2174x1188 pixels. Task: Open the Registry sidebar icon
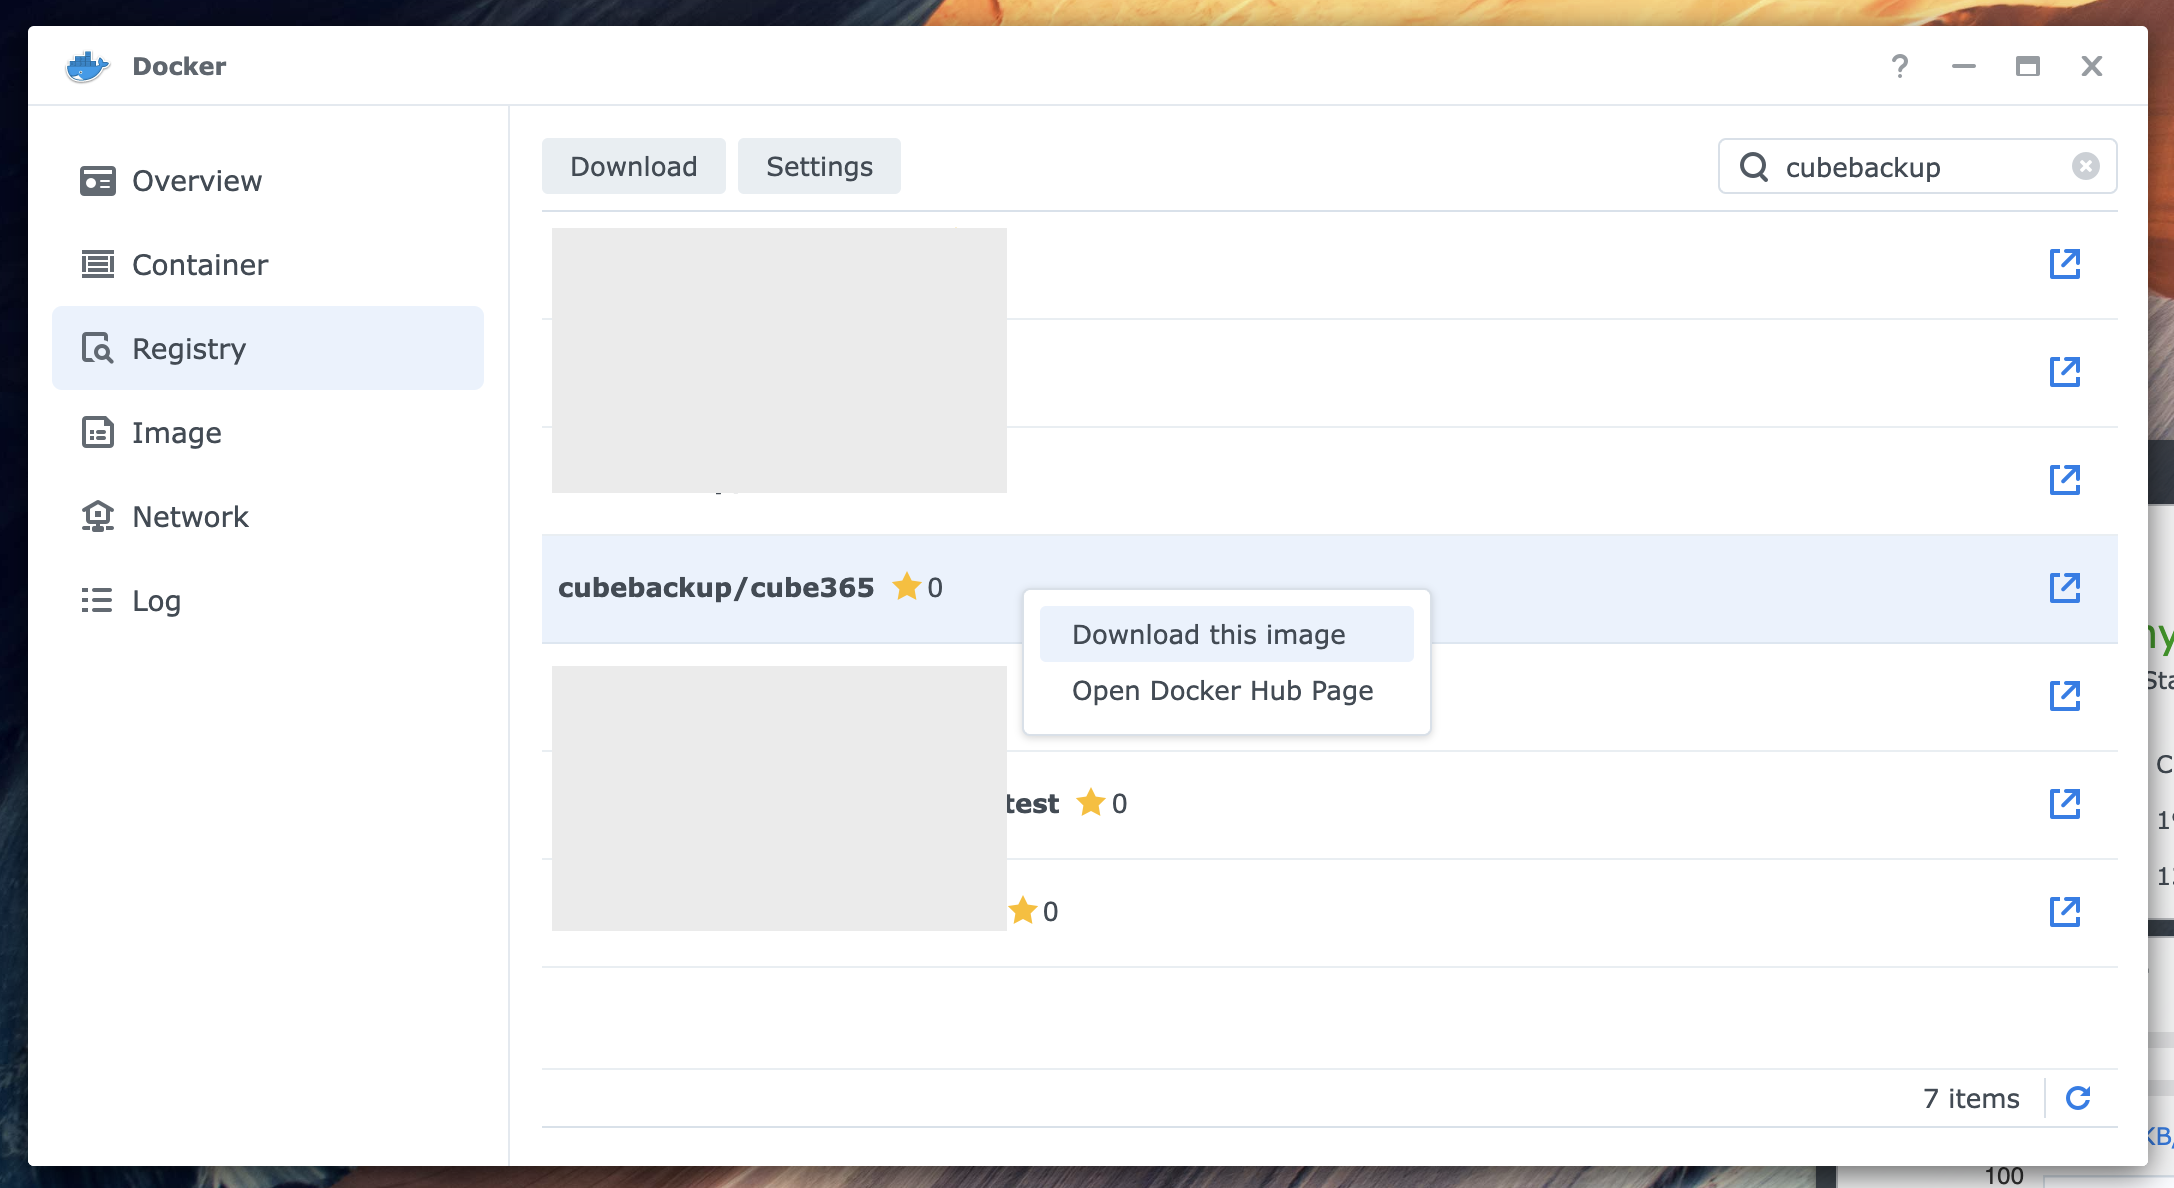pos(97,347)
